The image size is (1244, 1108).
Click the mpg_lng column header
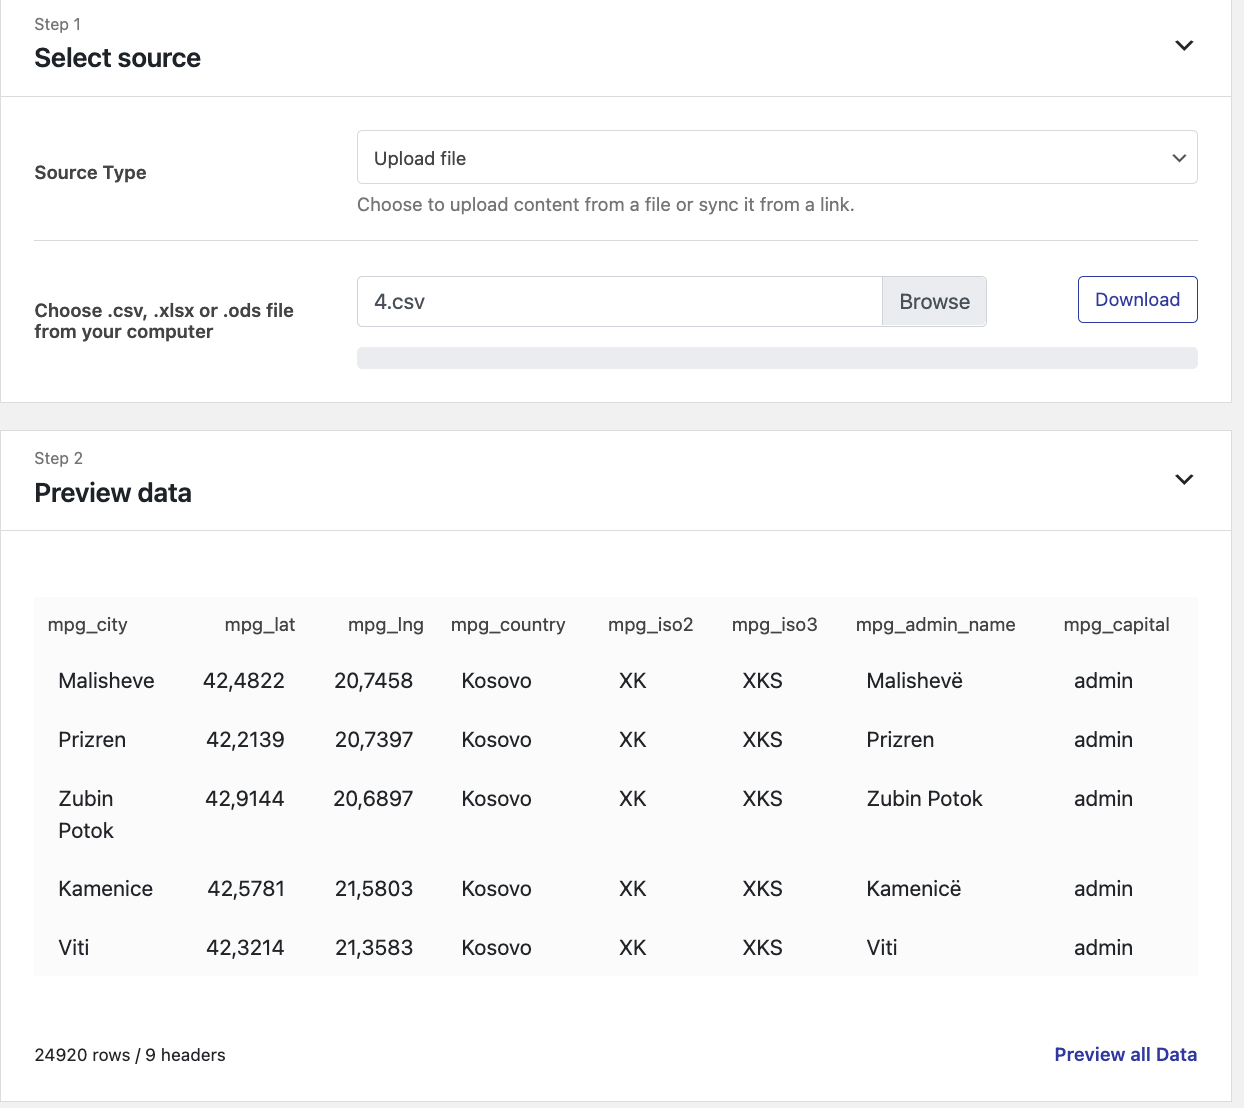click(385, 625)
